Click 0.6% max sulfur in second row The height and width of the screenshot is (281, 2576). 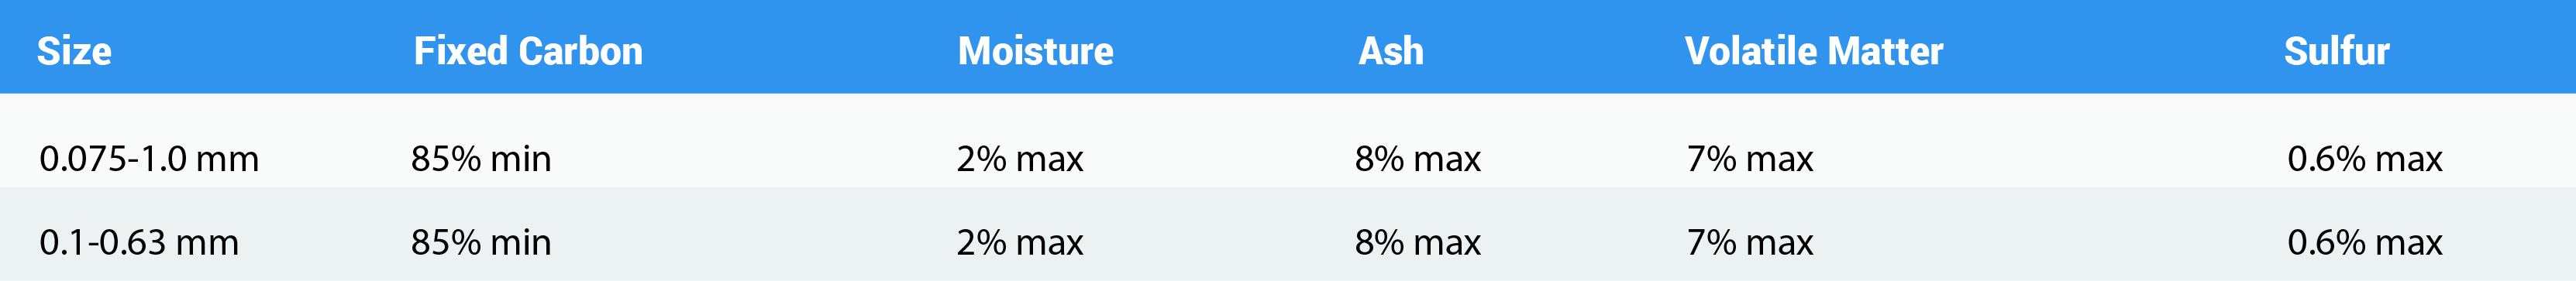pyautogui.click(x=2365, y=242)
